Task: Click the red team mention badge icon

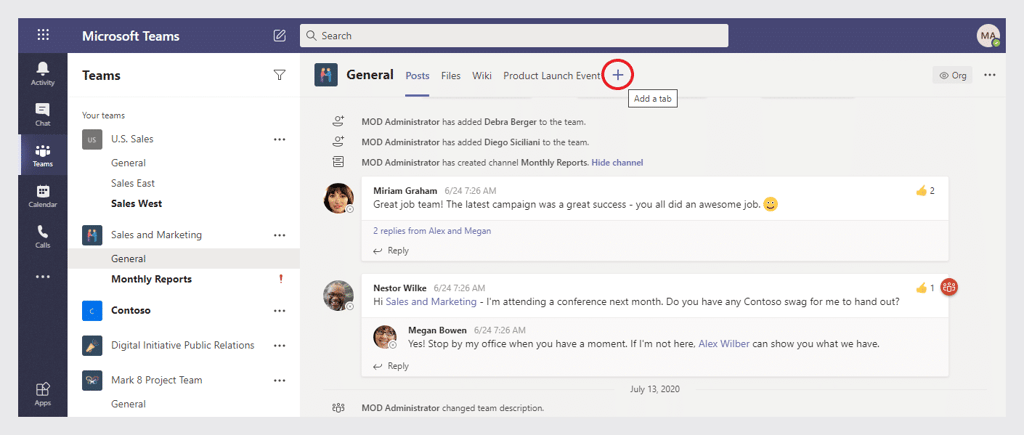Action: click(950, 287)
